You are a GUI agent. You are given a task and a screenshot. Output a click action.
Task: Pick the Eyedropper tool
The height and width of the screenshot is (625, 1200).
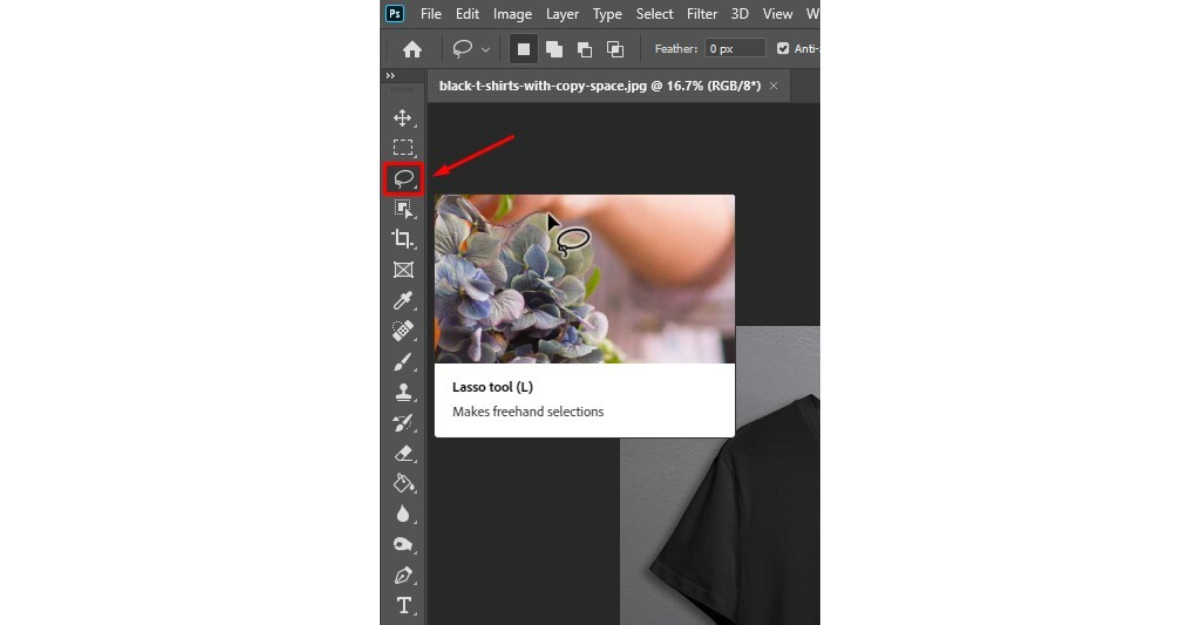pos(403,300)
